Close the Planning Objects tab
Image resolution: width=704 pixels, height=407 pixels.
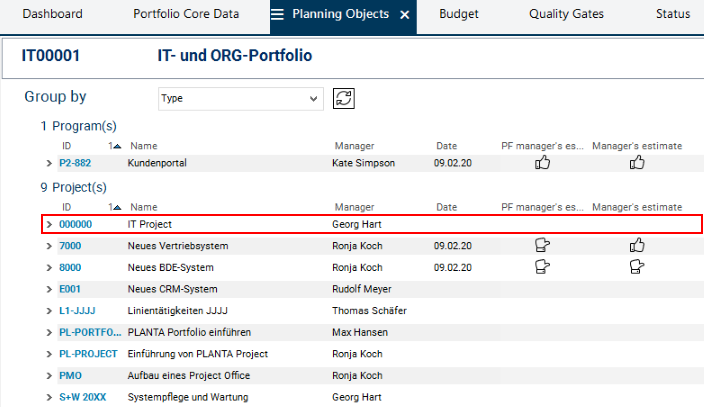point(404,15)
